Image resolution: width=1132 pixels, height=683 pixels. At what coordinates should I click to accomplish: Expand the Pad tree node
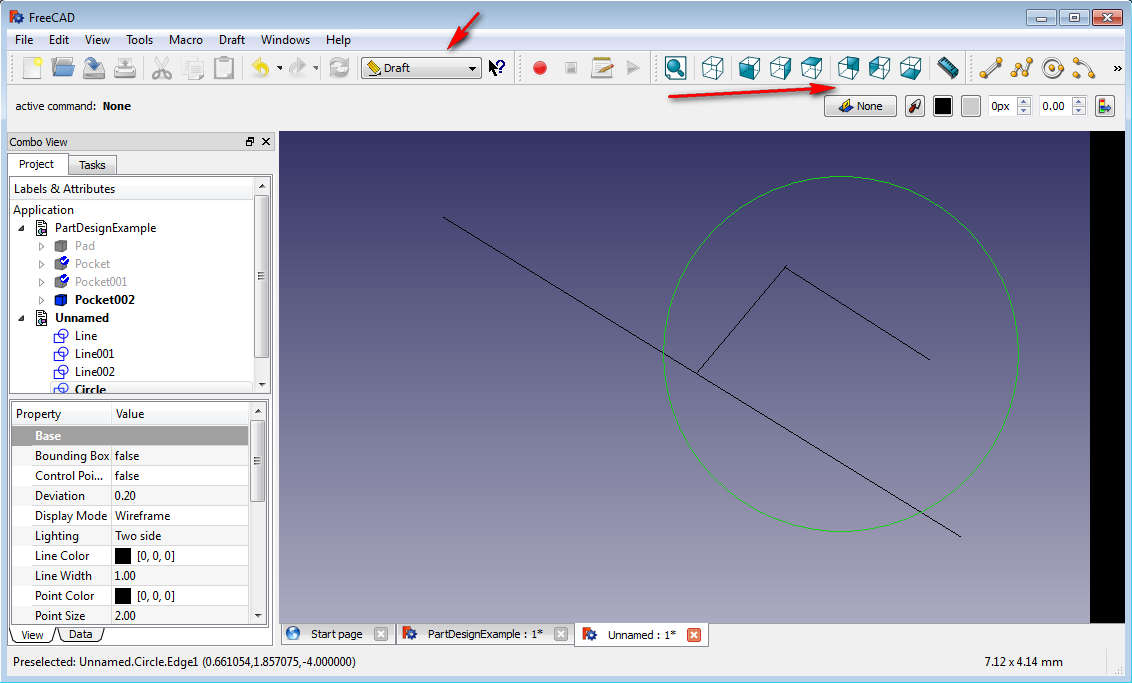[x=41, y=246]
